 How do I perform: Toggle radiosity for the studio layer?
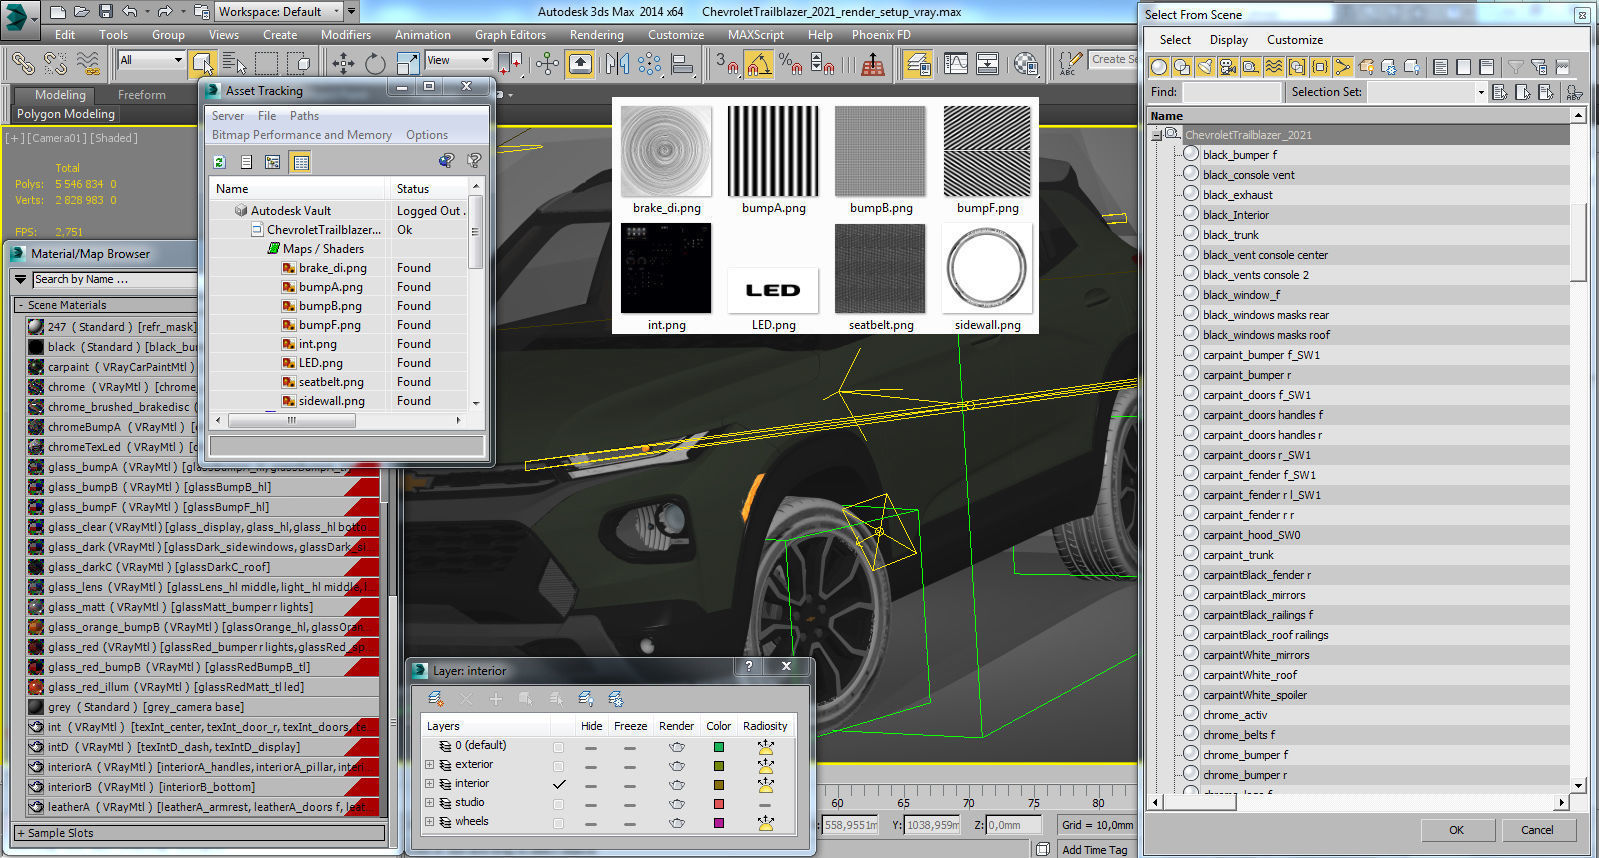click(x=765, y=804)
